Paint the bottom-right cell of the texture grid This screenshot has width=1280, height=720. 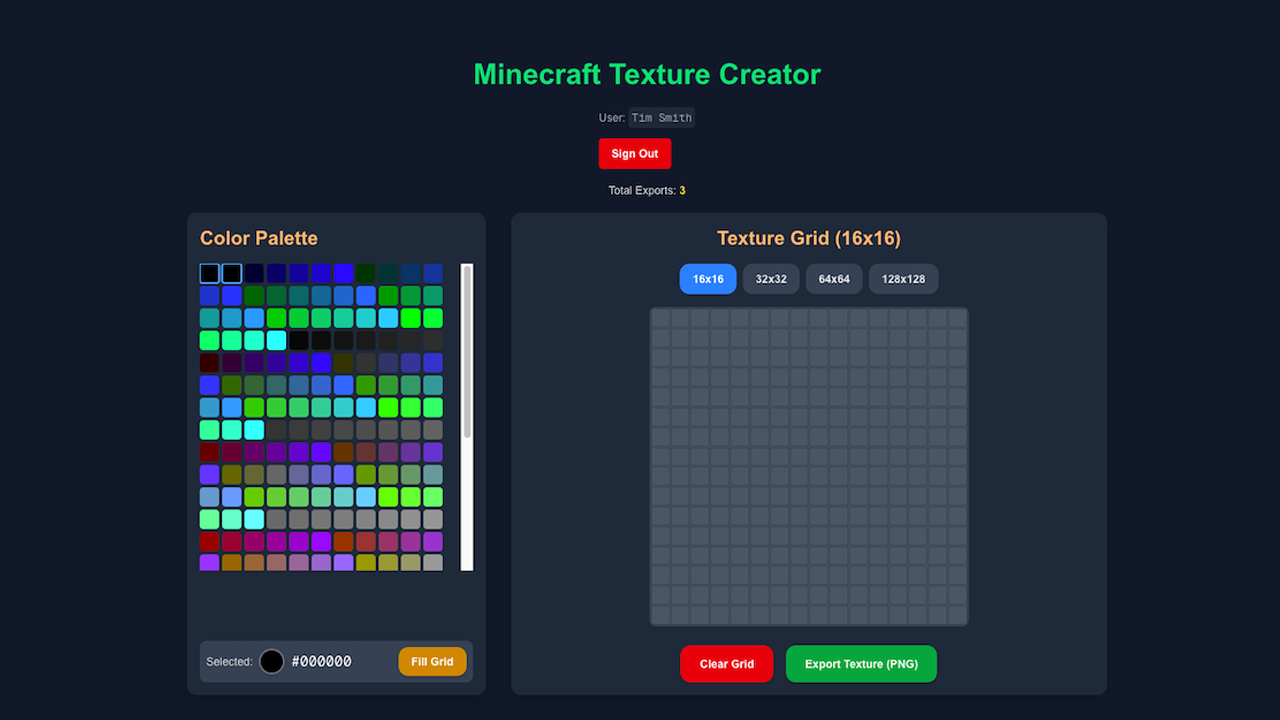[x=957, y=615]
